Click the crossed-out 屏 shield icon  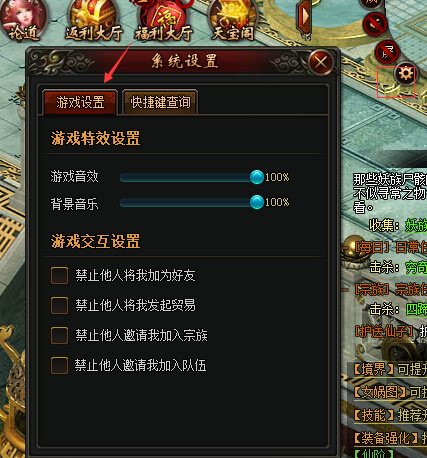(387, 52)
